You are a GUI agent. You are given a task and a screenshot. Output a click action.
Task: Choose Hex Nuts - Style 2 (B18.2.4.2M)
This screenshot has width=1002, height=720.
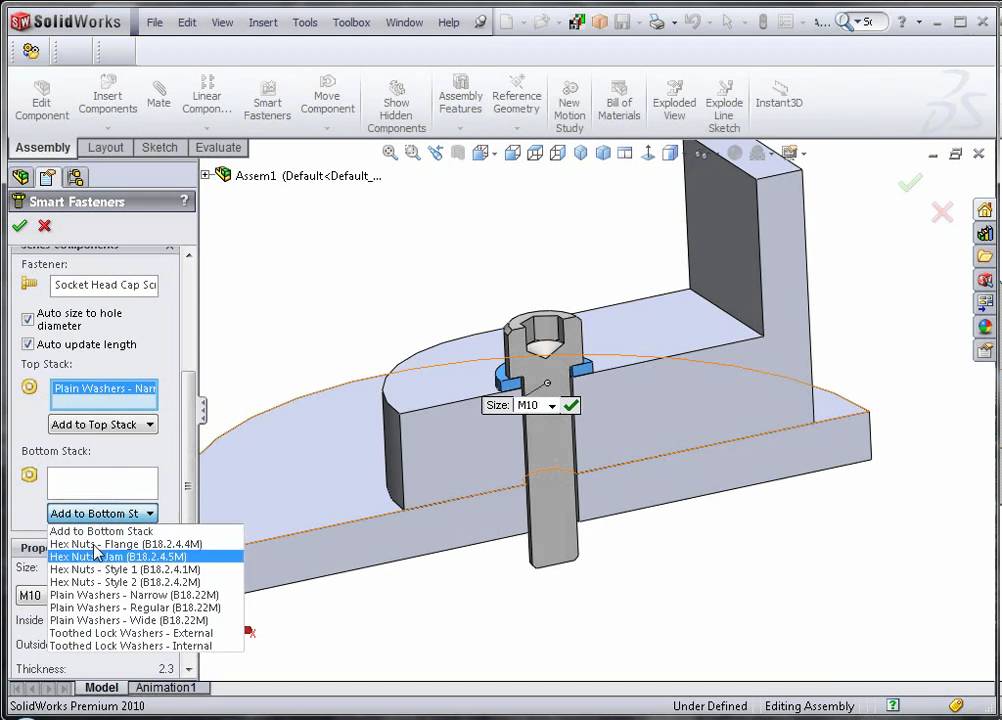coord(146,582)
